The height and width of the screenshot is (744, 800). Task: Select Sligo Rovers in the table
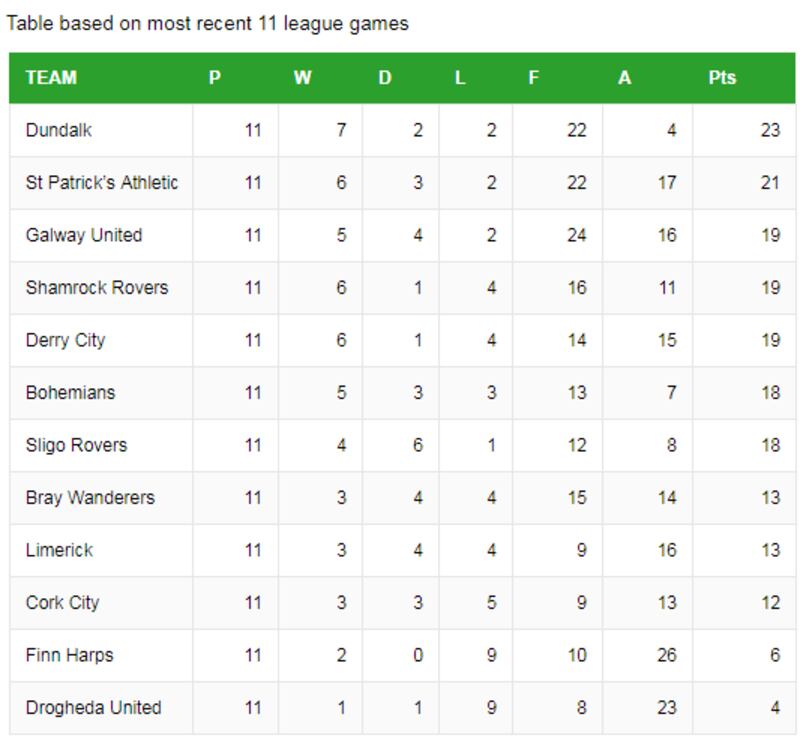tap(76, 445)
